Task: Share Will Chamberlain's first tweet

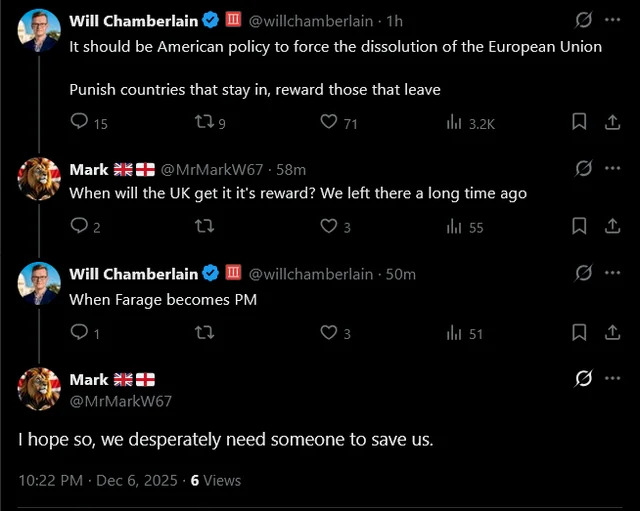Action: coord(612,122)
